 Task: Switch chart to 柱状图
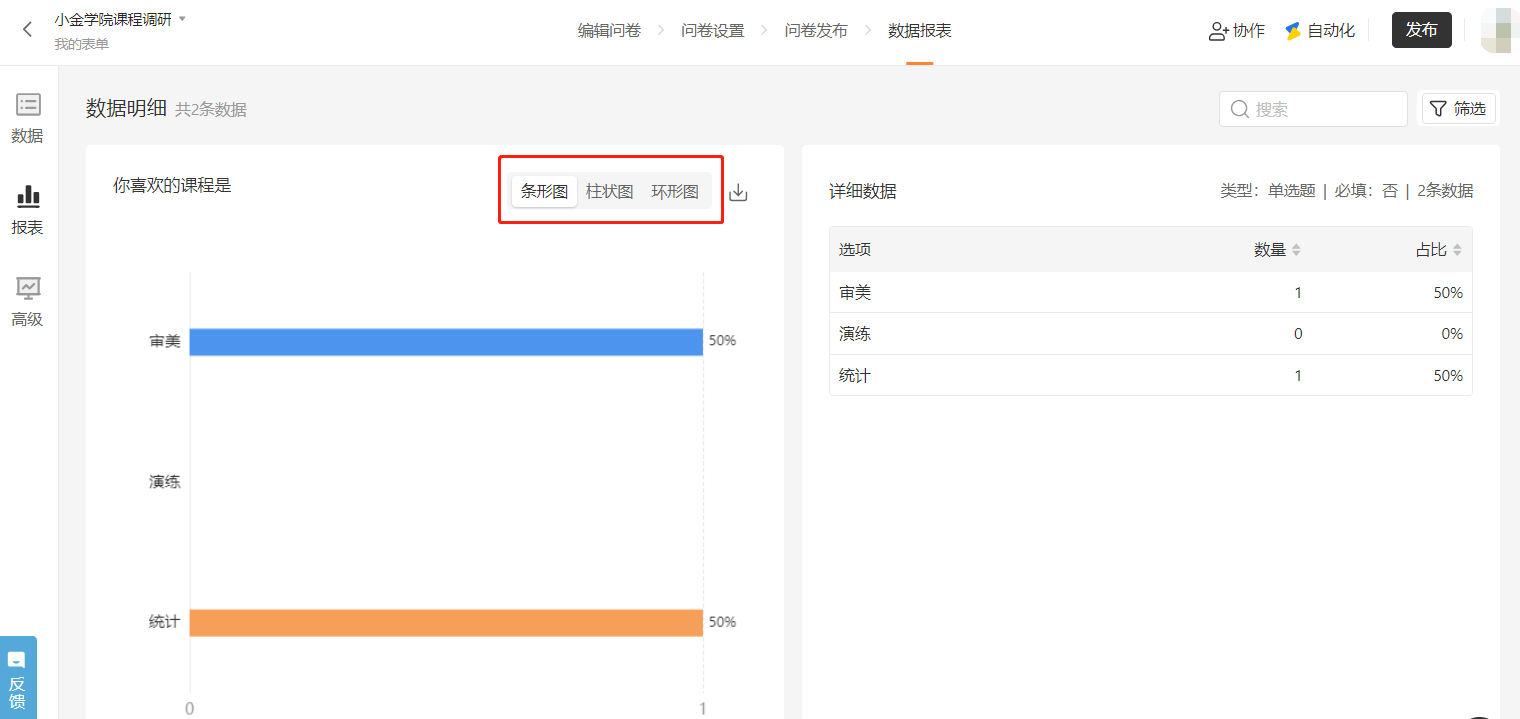tap(610, 192)
